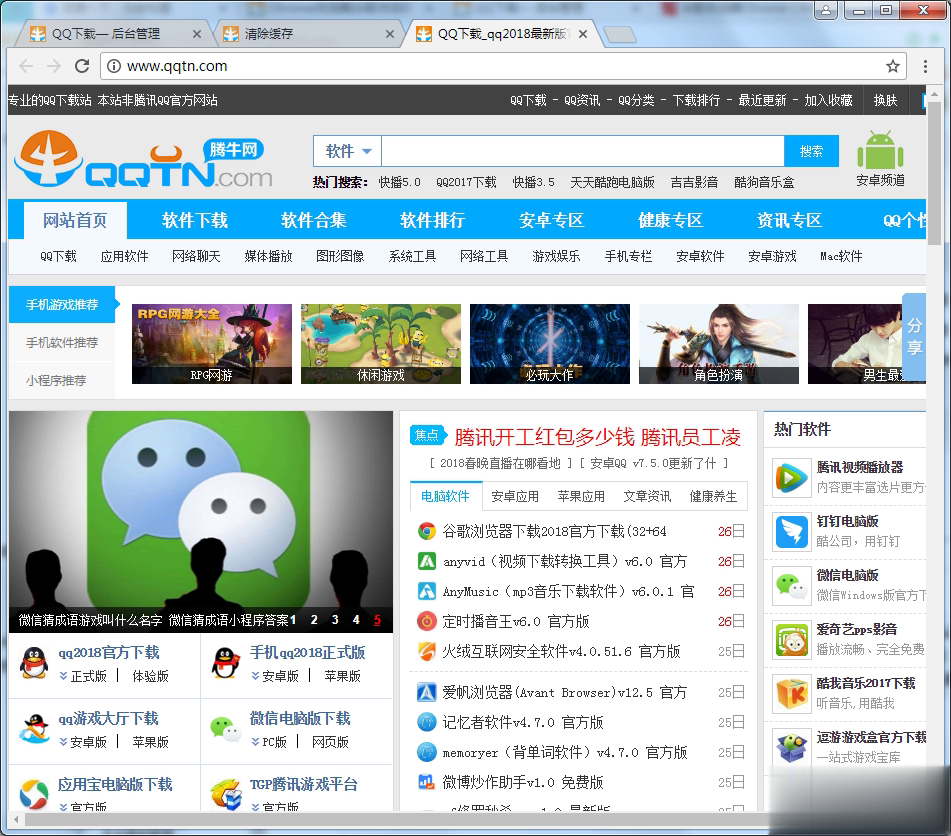
Task: Click the WeChat icon beside 微信电脑版下载
Action: click(x=226, y=729)
